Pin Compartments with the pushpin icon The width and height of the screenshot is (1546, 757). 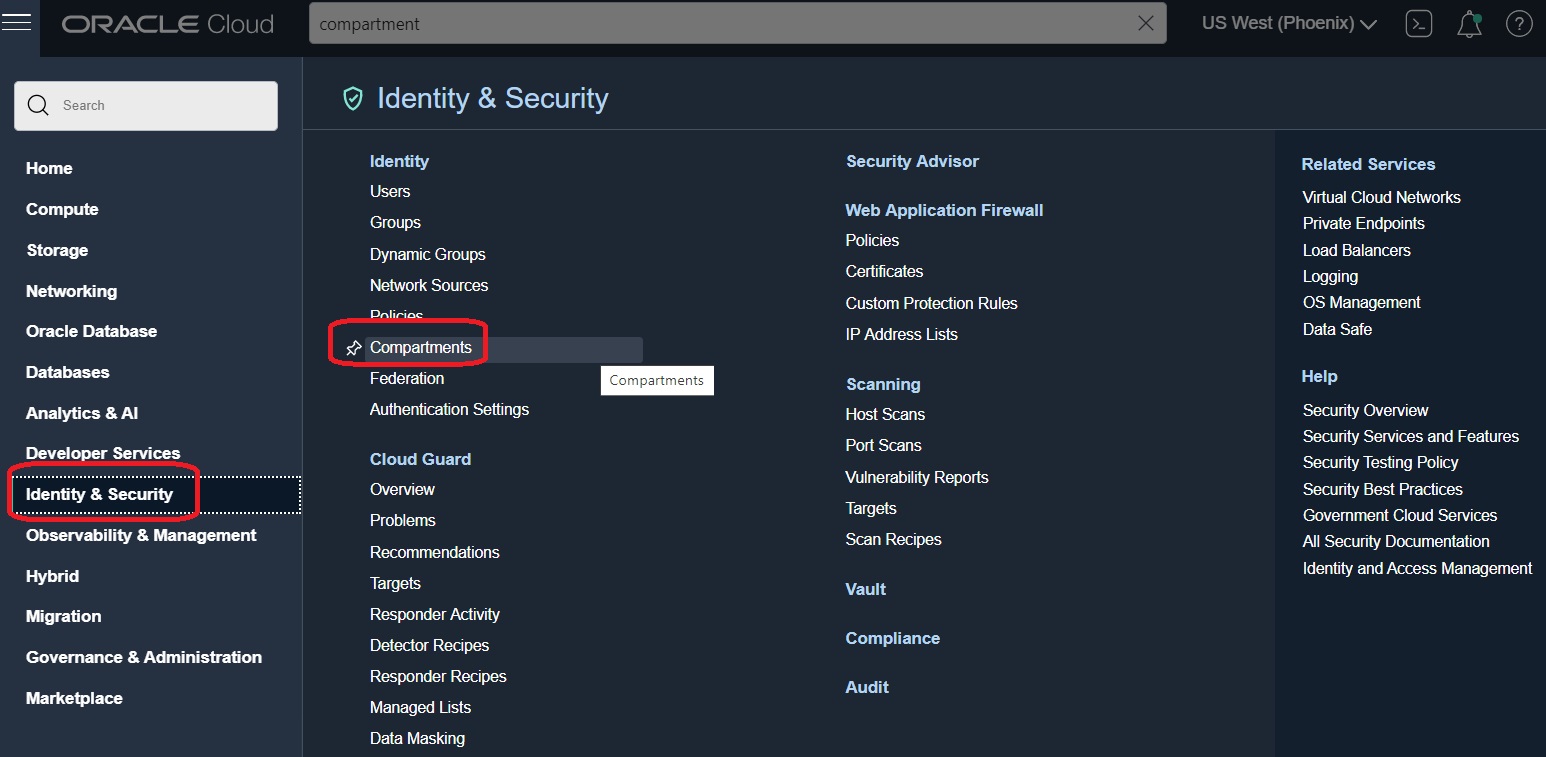[352, 348]
